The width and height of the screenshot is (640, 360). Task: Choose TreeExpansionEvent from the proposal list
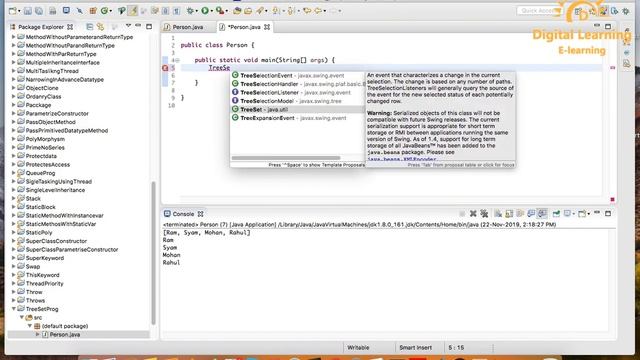click(x=297, y=118)
